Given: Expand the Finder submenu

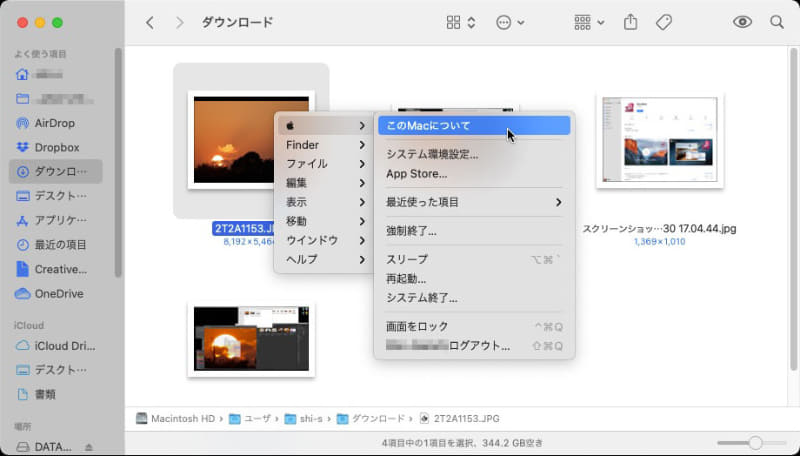Looking at the screenshot, I should pos(326,145).
